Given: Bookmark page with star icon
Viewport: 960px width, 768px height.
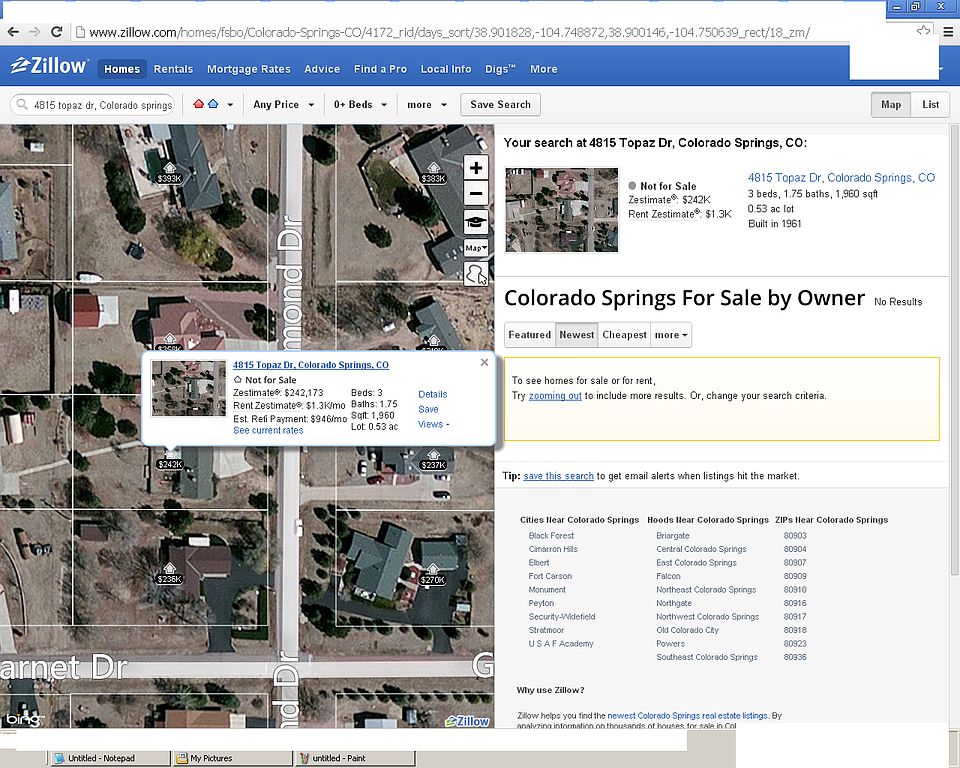Looking at the screenshot, I should 923,31.
